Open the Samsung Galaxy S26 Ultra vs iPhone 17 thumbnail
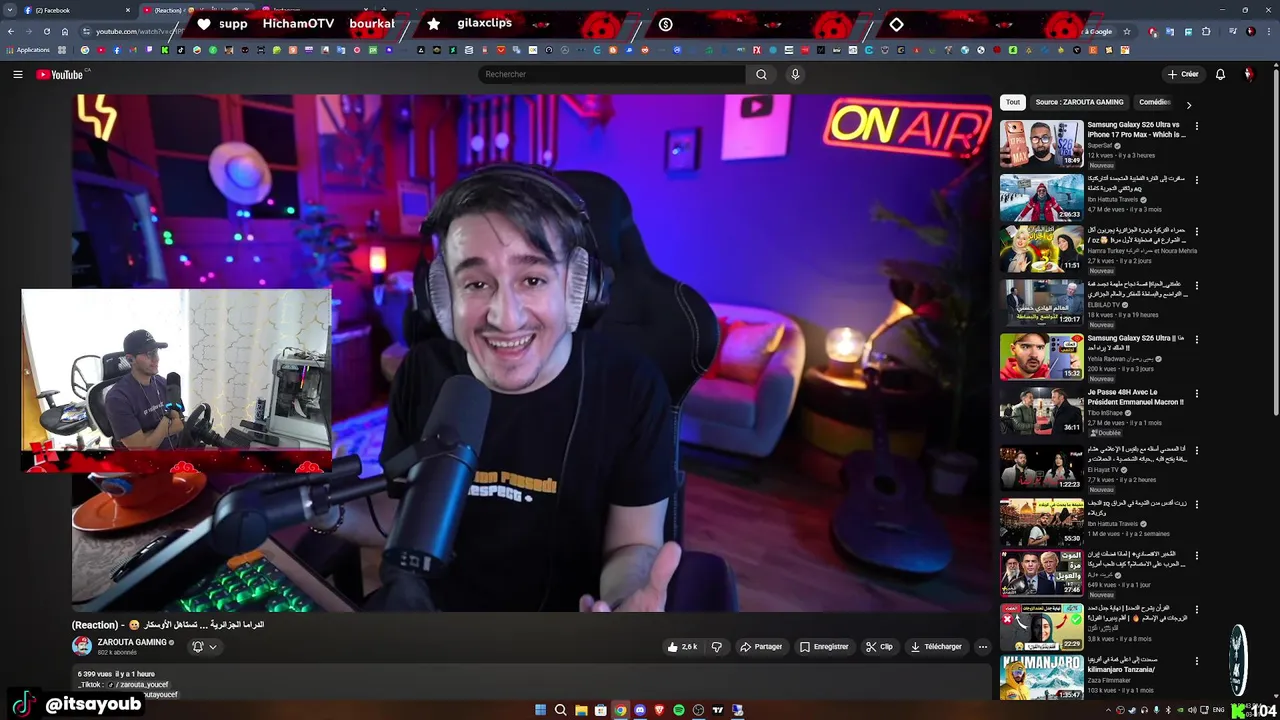Screen dimensions: 1280x720 [1041, 143]
